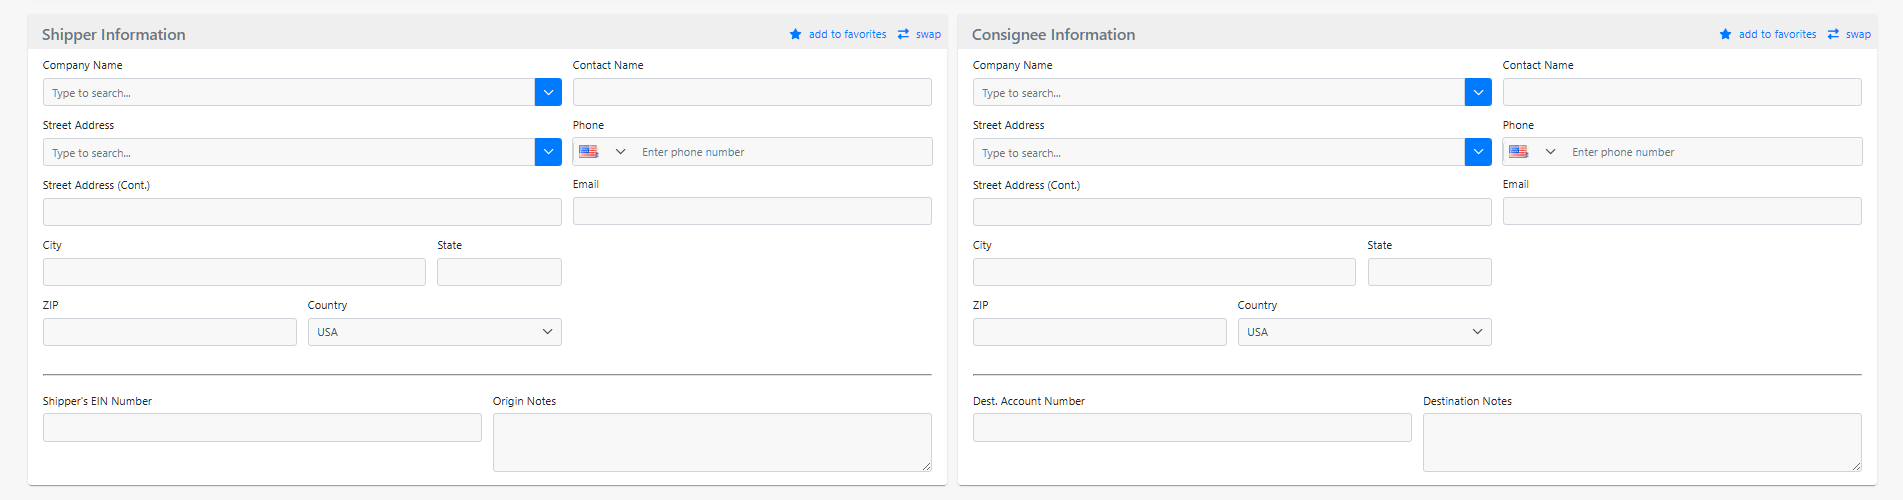Expand the Shipper Street Address dropdown
Screen dimensions: 1903x500
pyautogui.click(x=548, y=152)
